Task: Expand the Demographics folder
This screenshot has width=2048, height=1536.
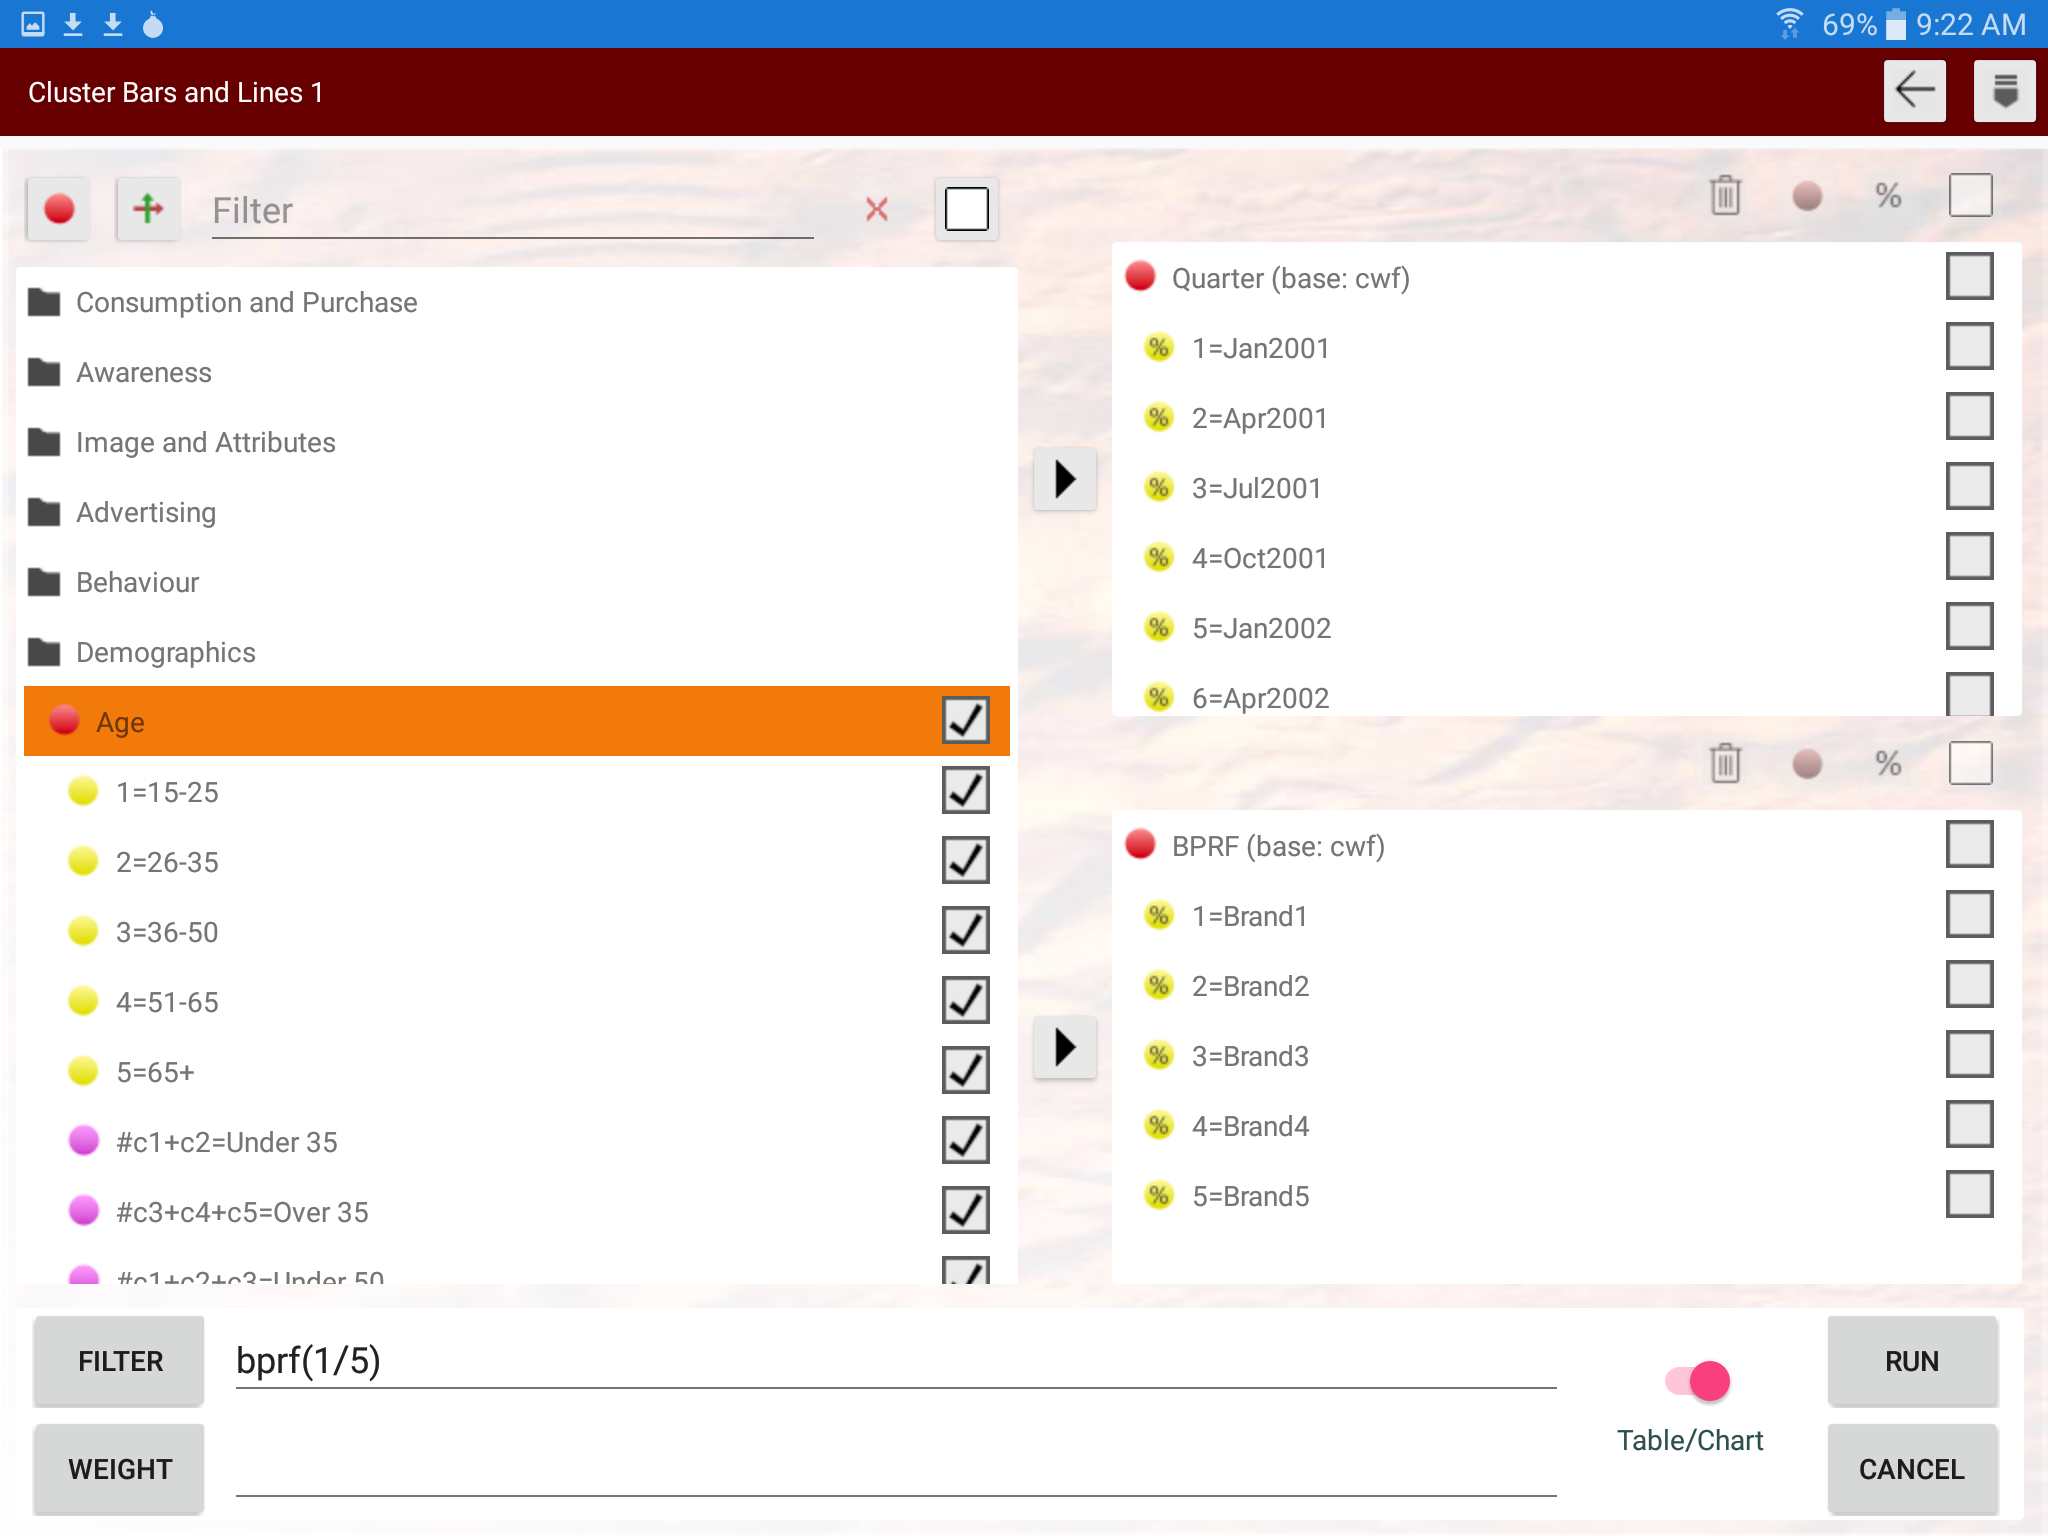Action: pyautogui.click(x=166, y=652)
